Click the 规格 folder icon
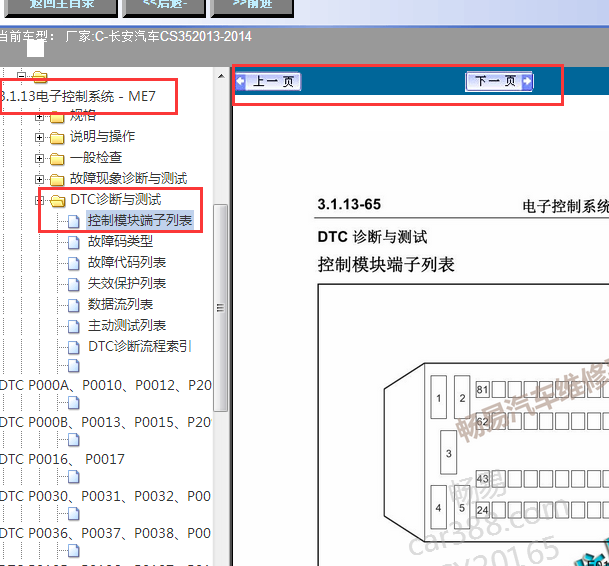Viewport: 609px width, 566px height. (x=57, y=117)
